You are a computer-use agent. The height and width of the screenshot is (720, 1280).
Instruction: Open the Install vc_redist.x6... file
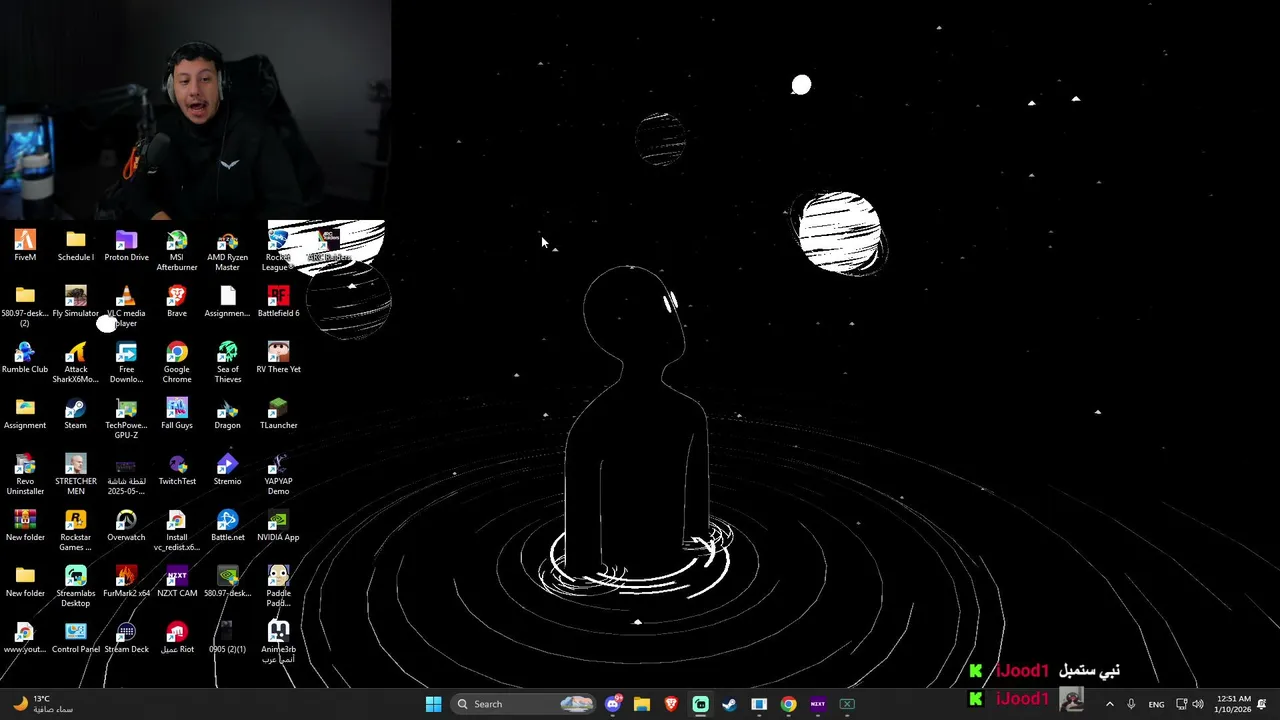click(177, 530)
